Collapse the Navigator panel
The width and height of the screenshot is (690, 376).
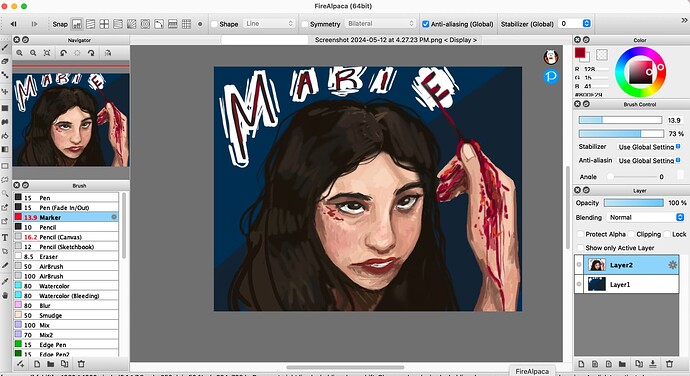coord(26,40)
